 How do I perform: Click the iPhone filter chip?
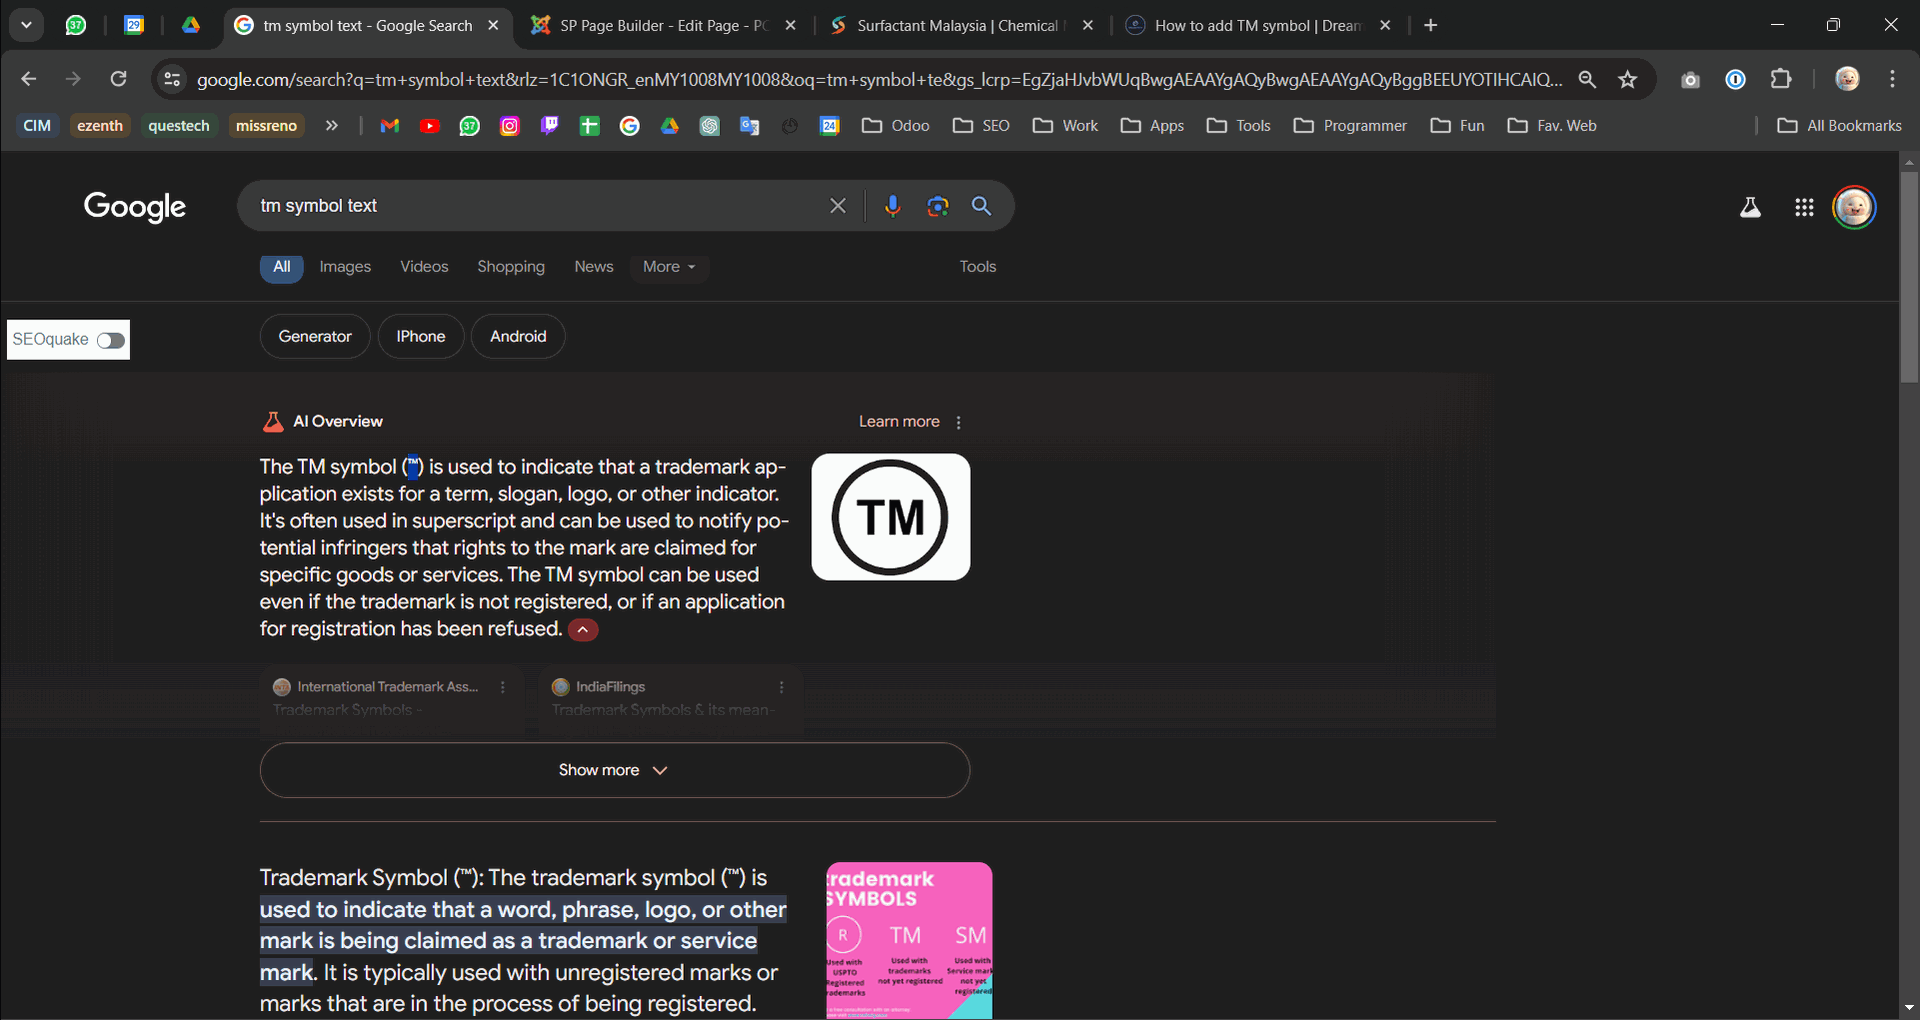421,336
